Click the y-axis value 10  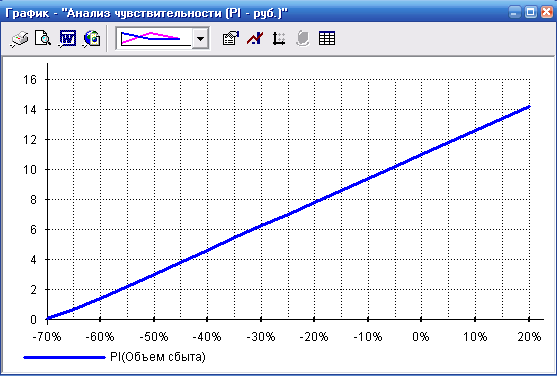point(30,170)
